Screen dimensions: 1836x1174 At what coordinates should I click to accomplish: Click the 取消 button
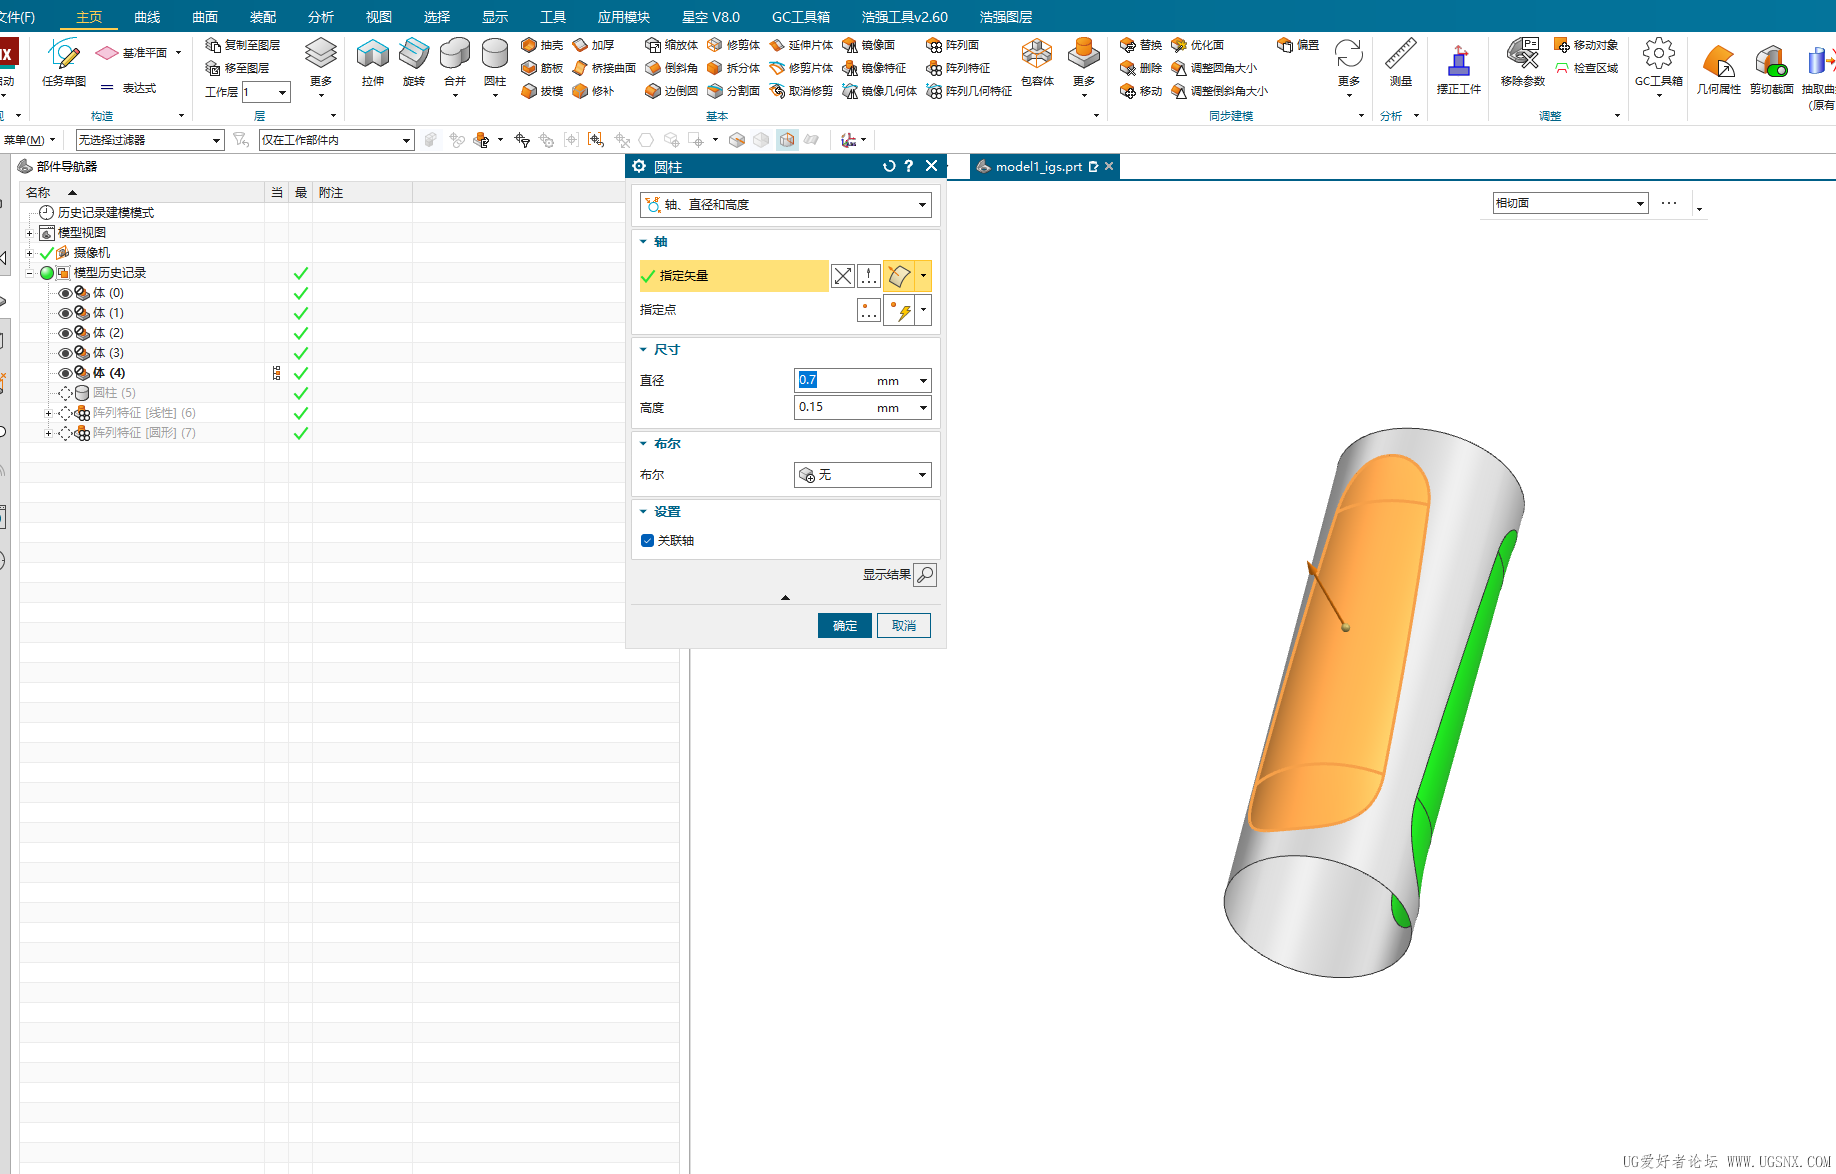pos(903,626)
